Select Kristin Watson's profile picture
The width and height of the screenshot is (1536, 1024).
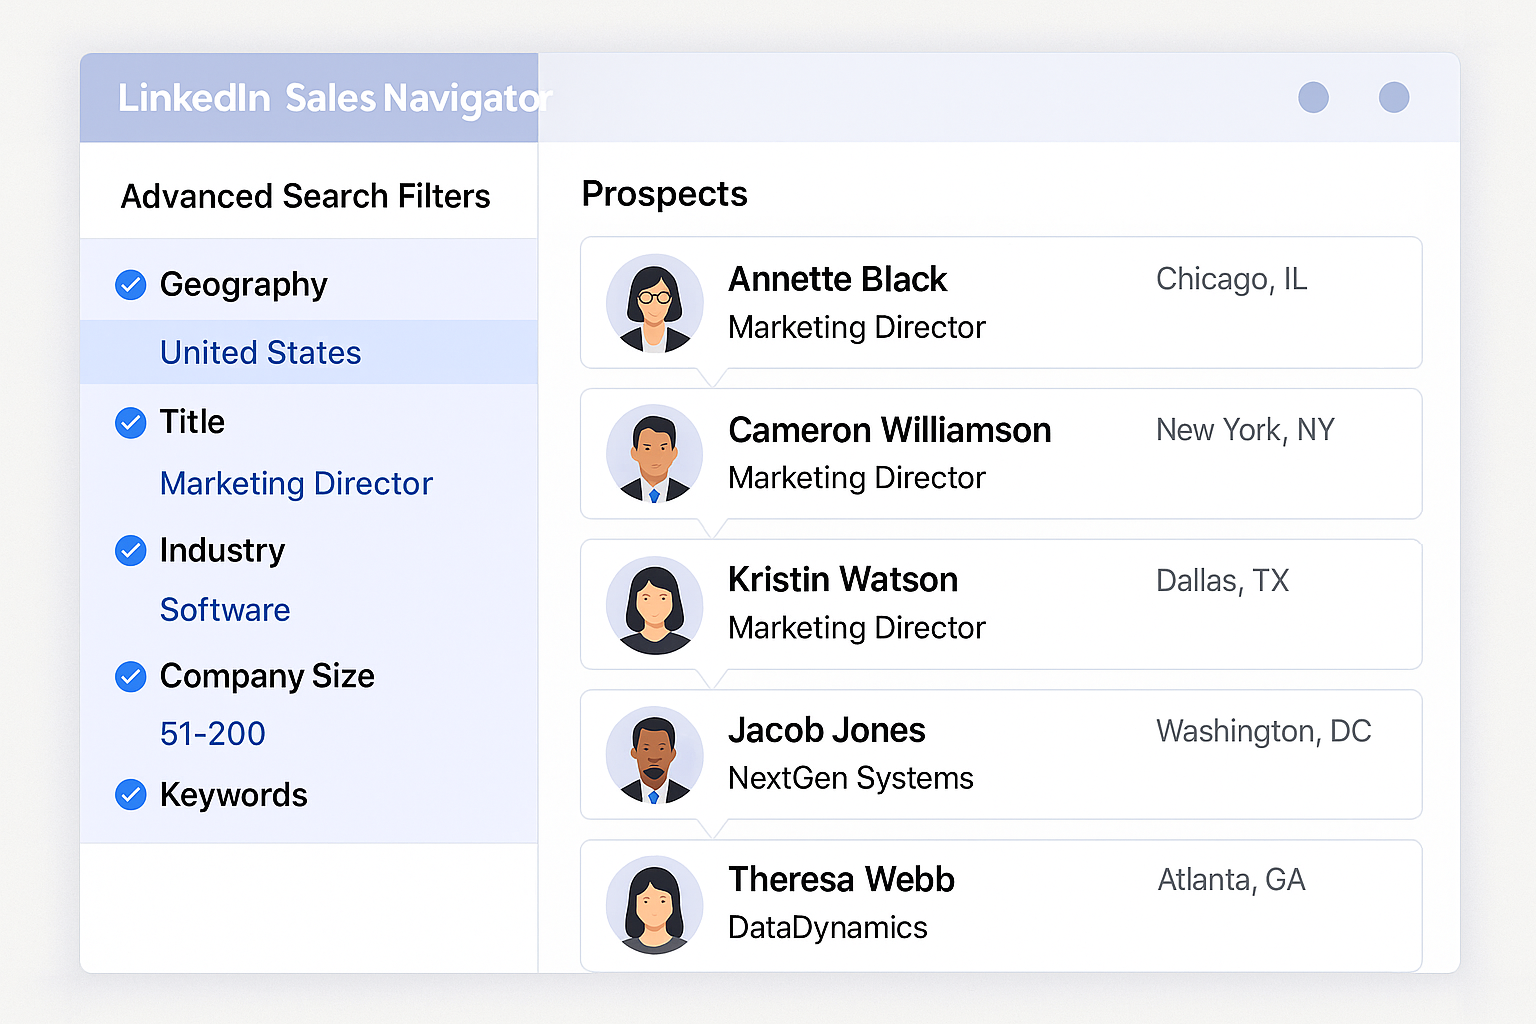tap(654, 604)
